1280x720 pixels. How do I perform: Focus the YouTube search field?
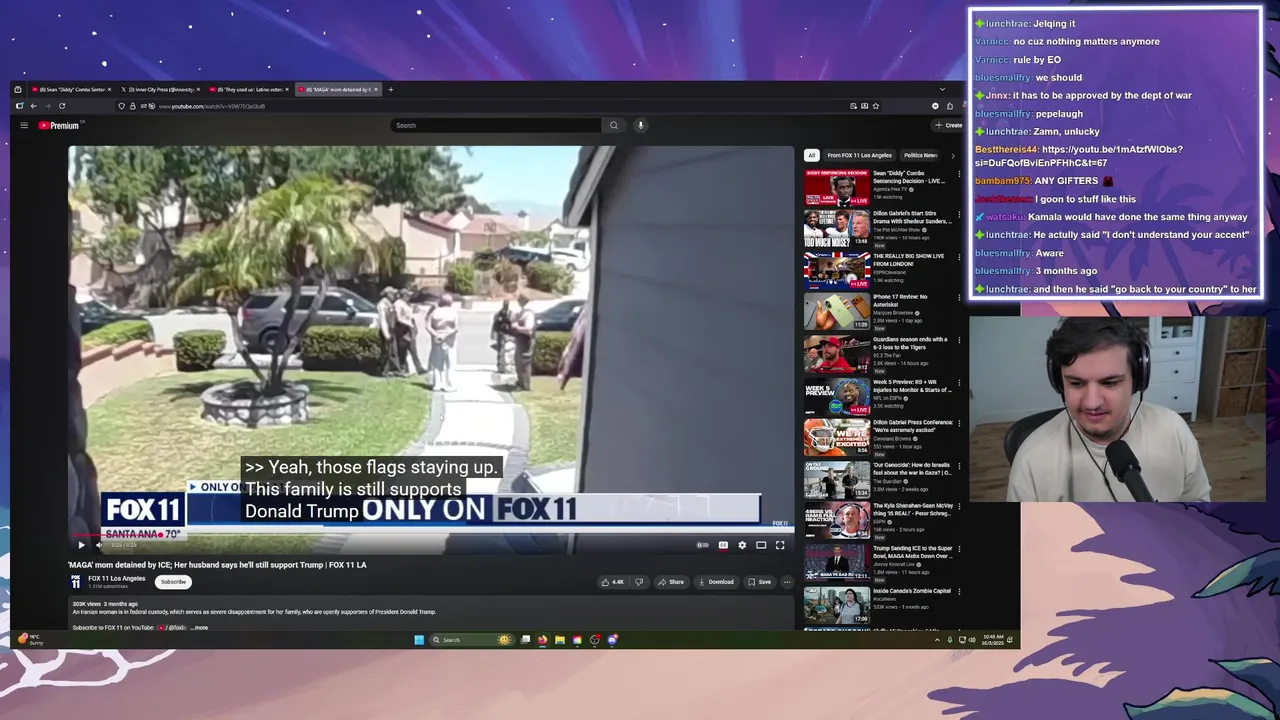coord(497,125)
